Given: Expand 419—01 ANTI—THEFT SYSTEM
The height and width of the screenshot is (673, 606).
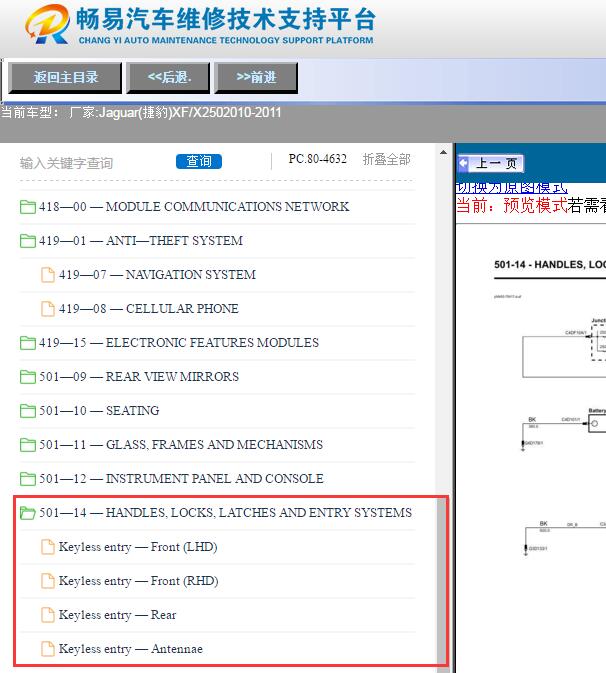Looking at the screenshot, I should pyautogui.click(x=141, y=241).
